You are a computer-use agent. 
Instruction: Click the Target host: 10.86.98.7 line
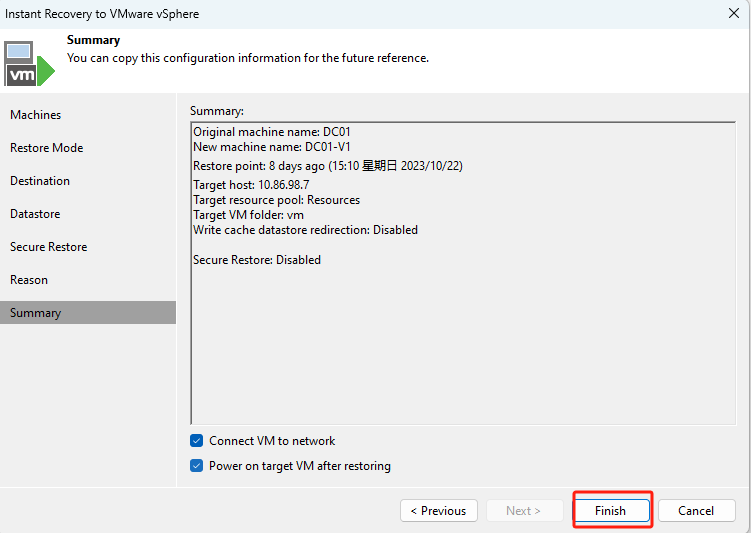tap(251, 185)
